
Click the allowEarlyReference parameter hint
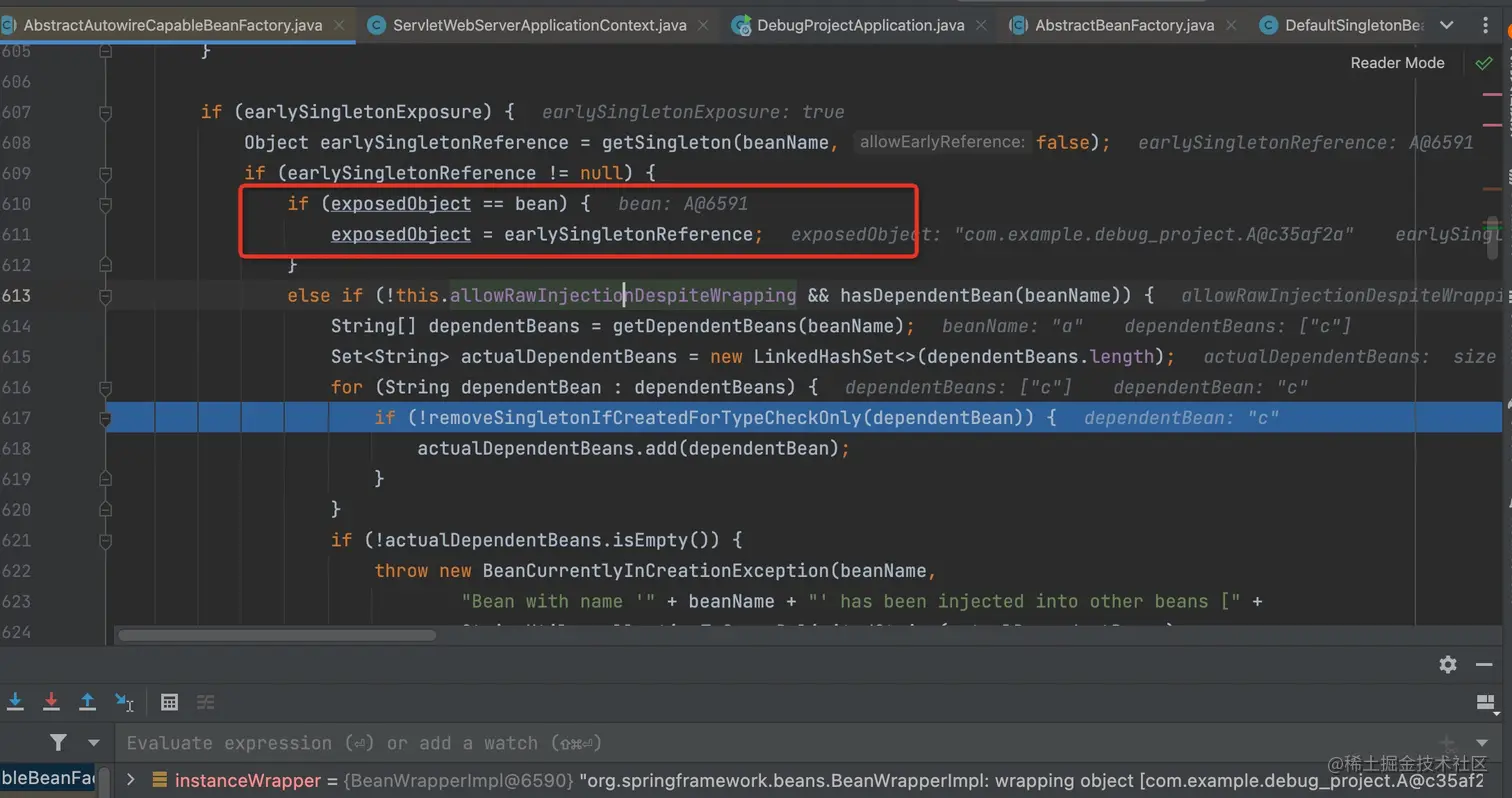943,142
